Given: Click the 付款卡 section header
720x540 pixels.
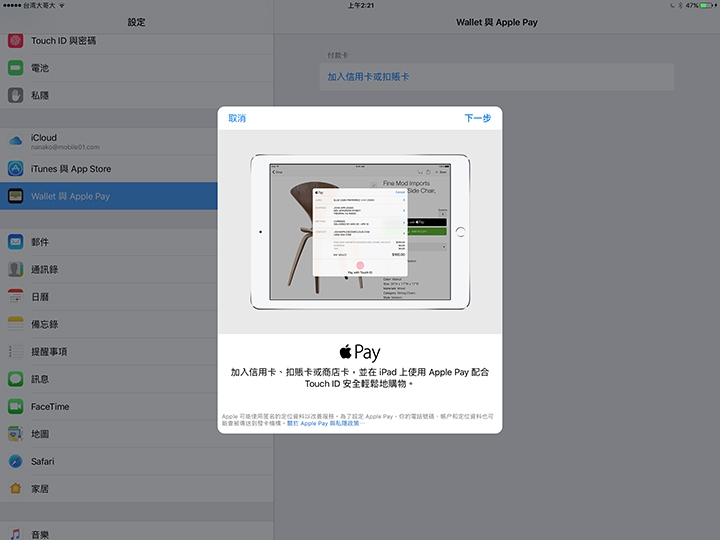Looking at the screenshot, I should (x=337, y=55).
